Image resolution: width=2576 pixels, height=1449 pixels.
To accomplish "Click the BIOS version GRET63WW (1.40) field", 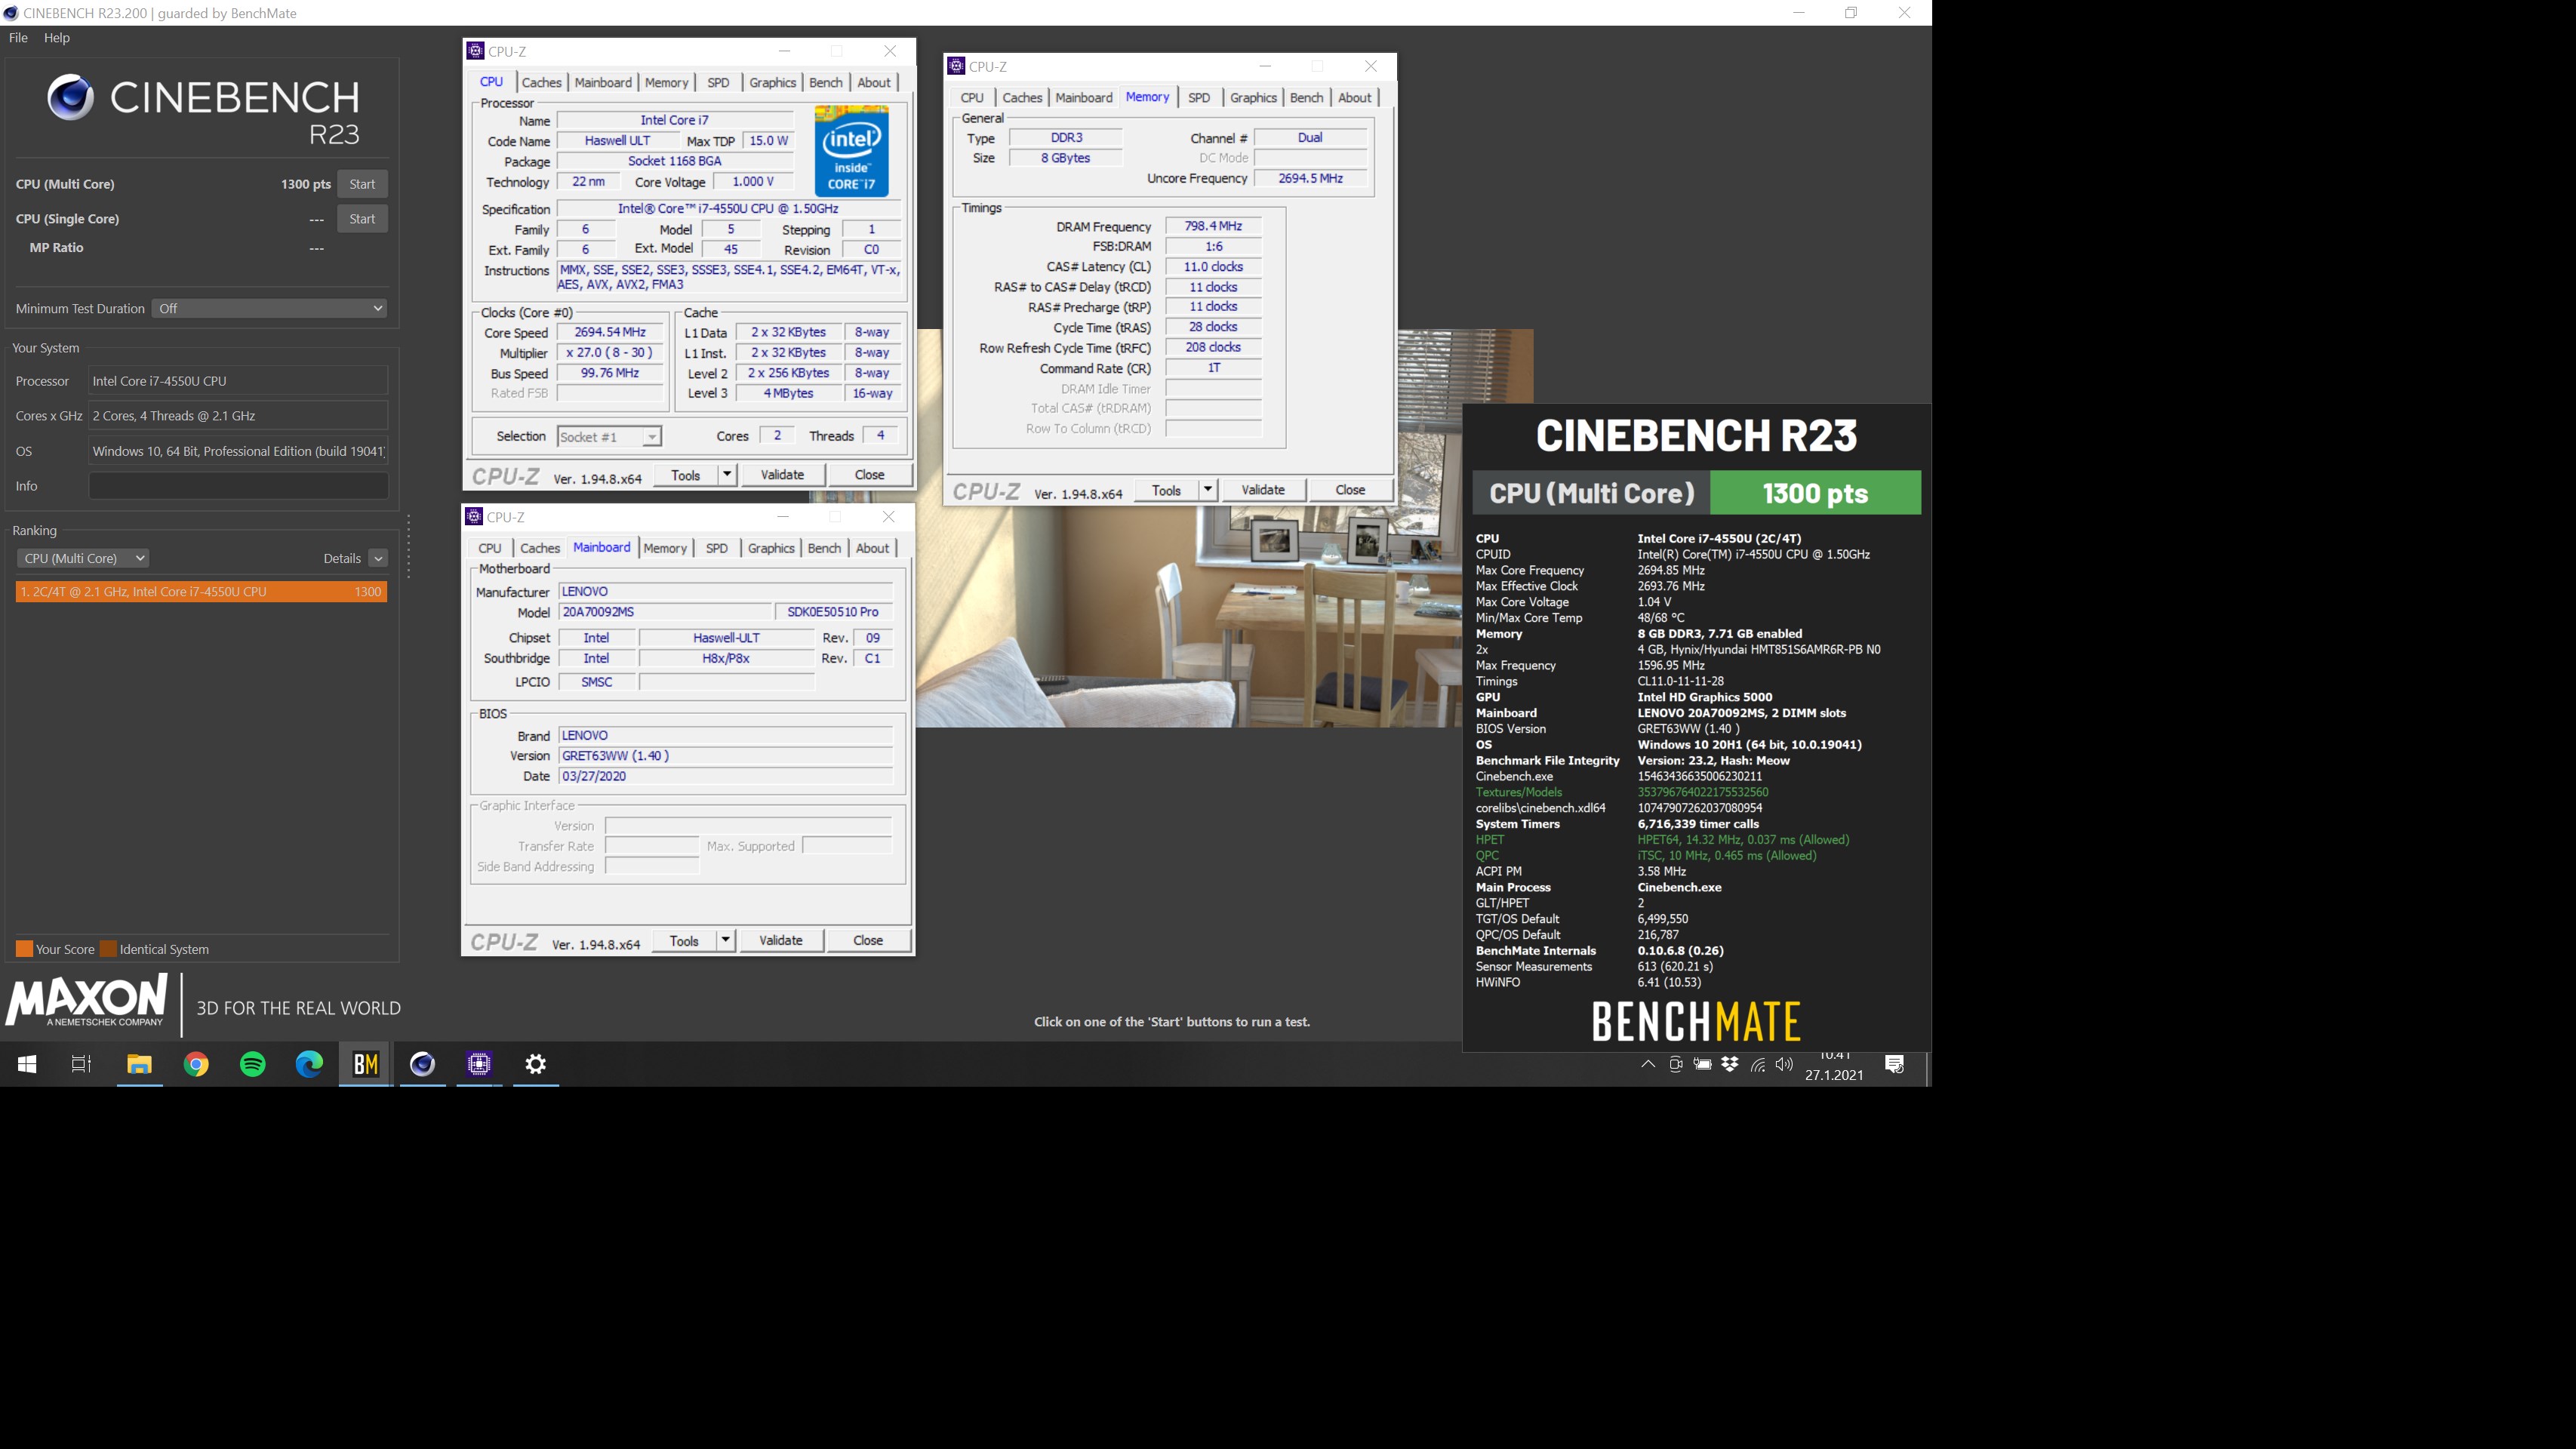I will pos(725,755).
